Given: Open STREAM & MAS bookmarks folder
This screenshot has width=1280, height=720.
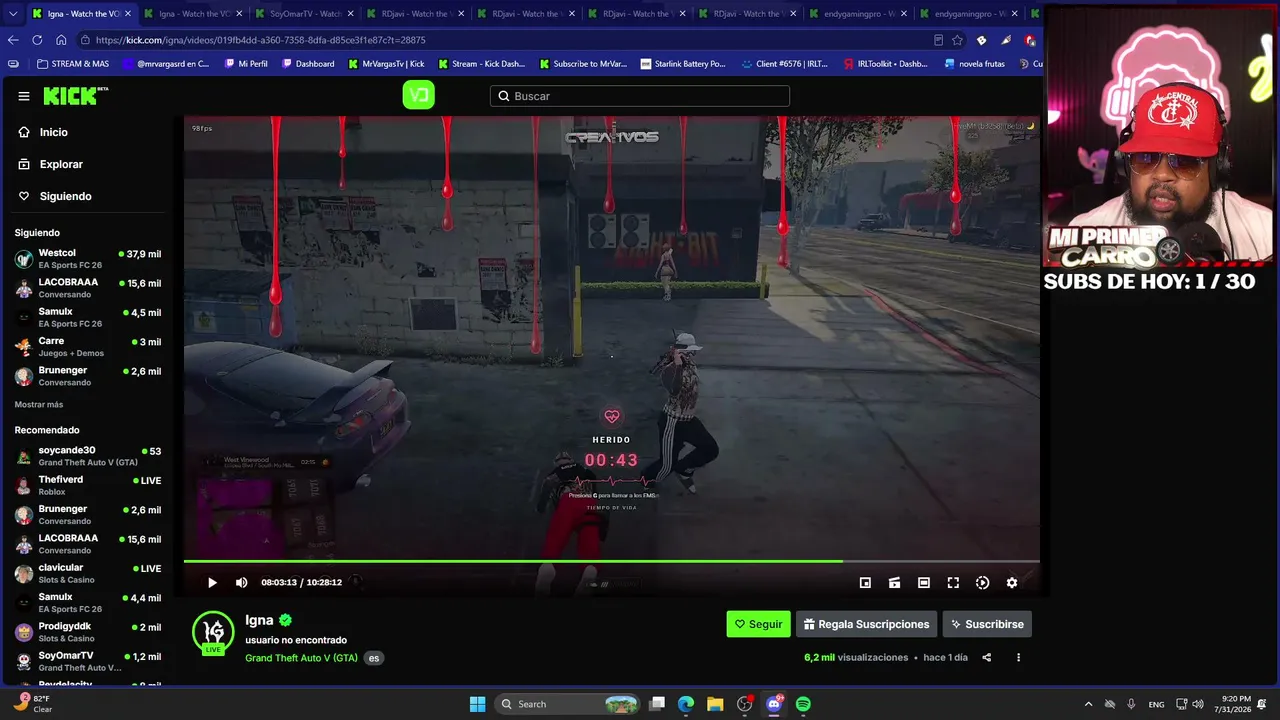Looking at the screenshot, I should (x=73, y=64).
